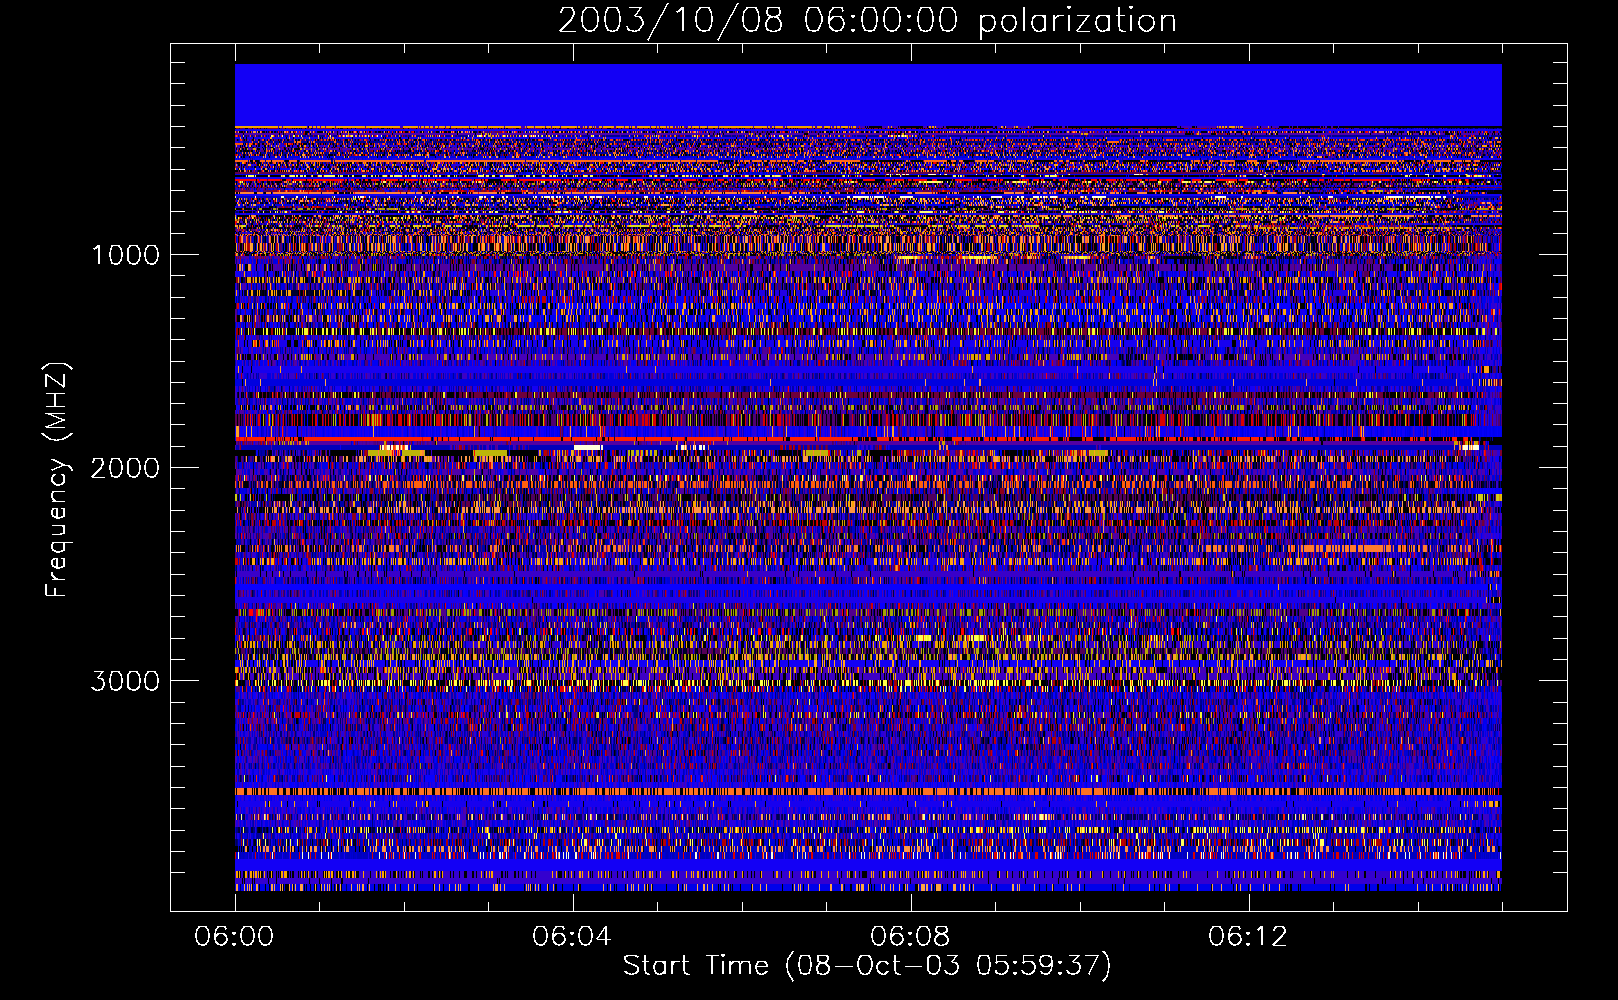This screenshot has width=1618, height=1000.
Task: Click the solid blue band atop the spectrogram
Action: tap(868, 95)
